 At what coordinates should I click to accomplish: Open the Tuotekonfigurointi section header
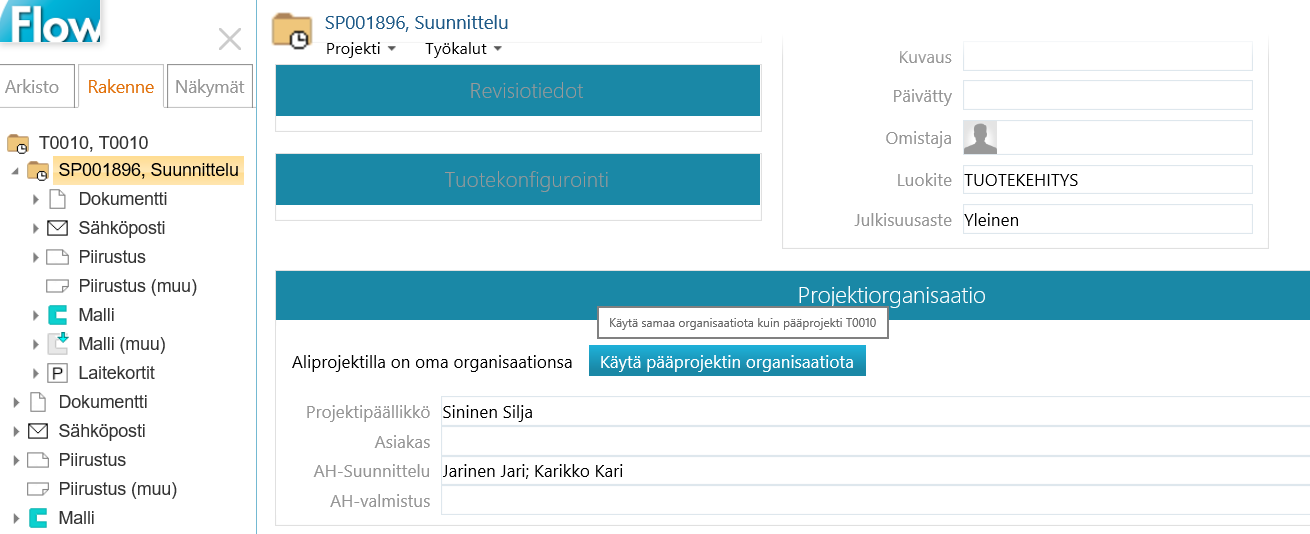coord(518,181)
